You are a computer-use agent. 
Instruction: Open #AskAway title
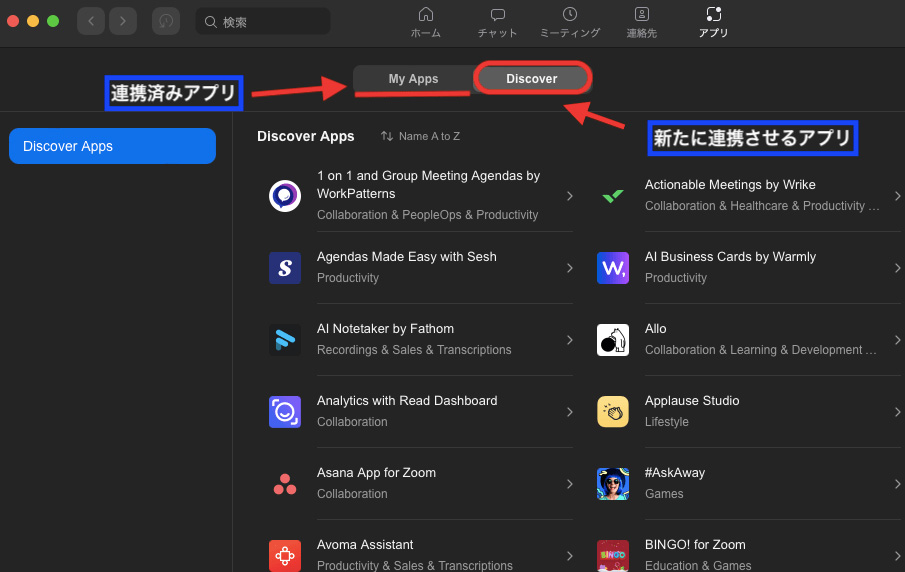pos(675,473)
